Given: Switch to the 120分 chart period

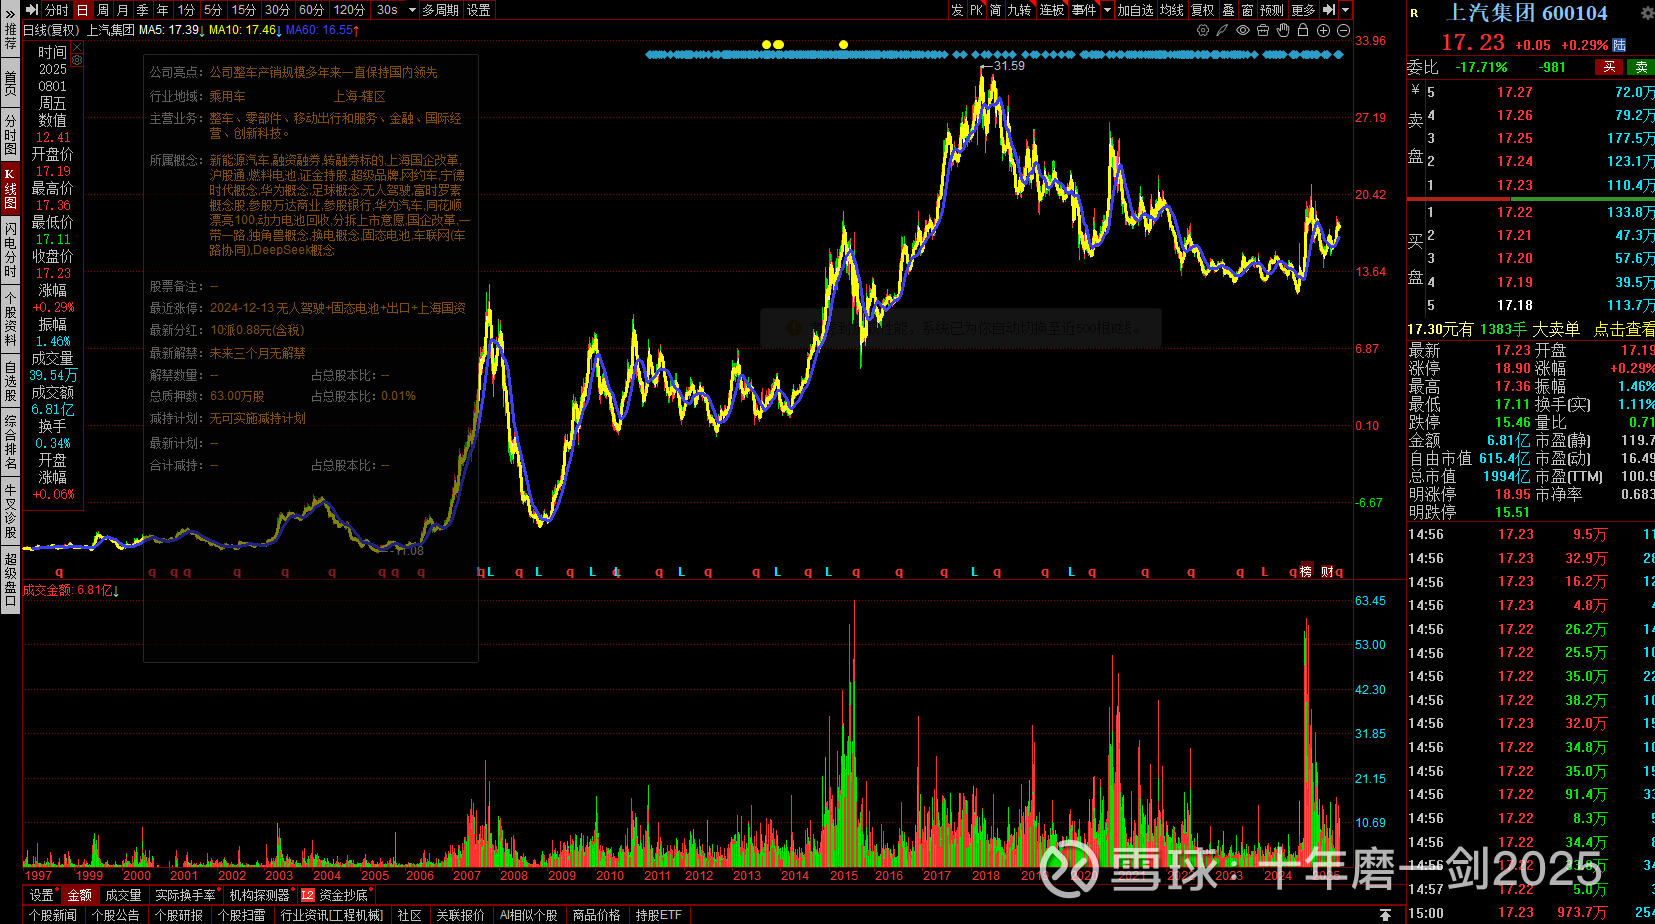Looking at the screenshot, I should point(349,10).
